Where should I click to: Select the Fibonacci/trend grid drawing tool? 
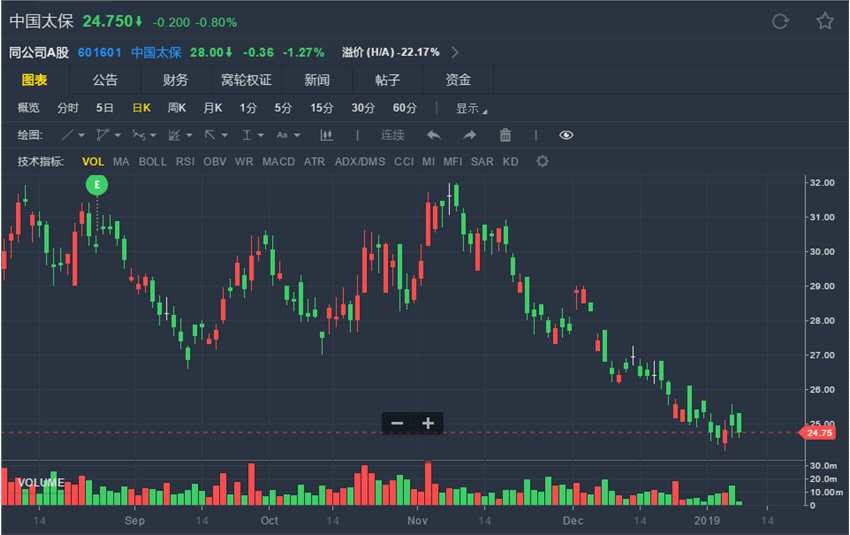(x=174, y=135)
